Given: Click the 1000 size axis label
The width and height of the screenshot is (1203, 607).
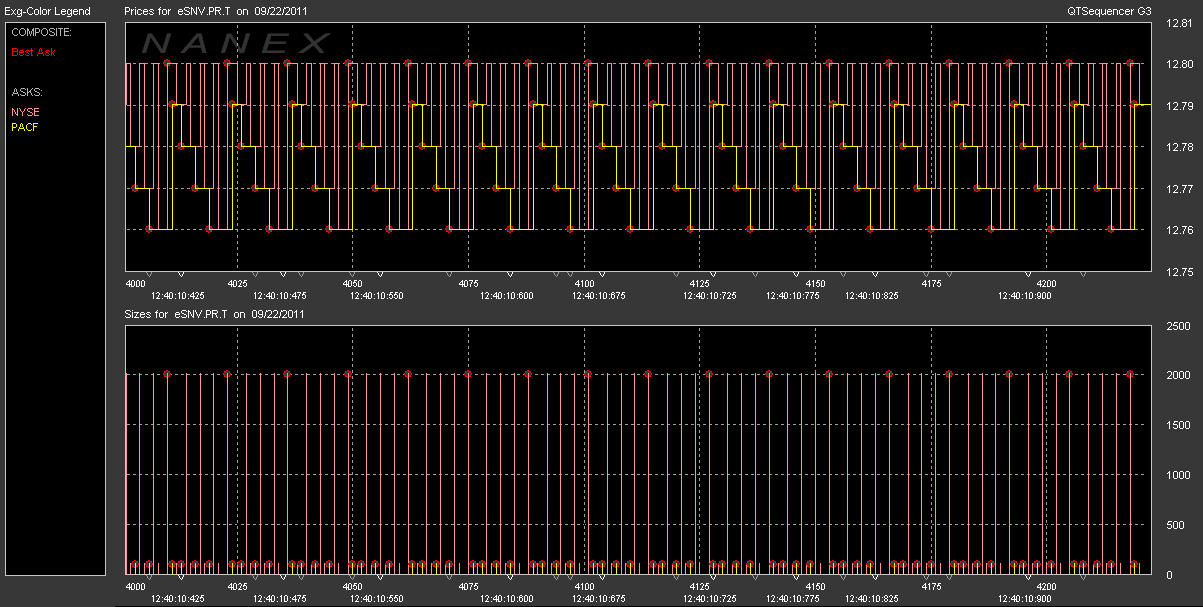Looking at the screenshot, I should point(1178,475).
